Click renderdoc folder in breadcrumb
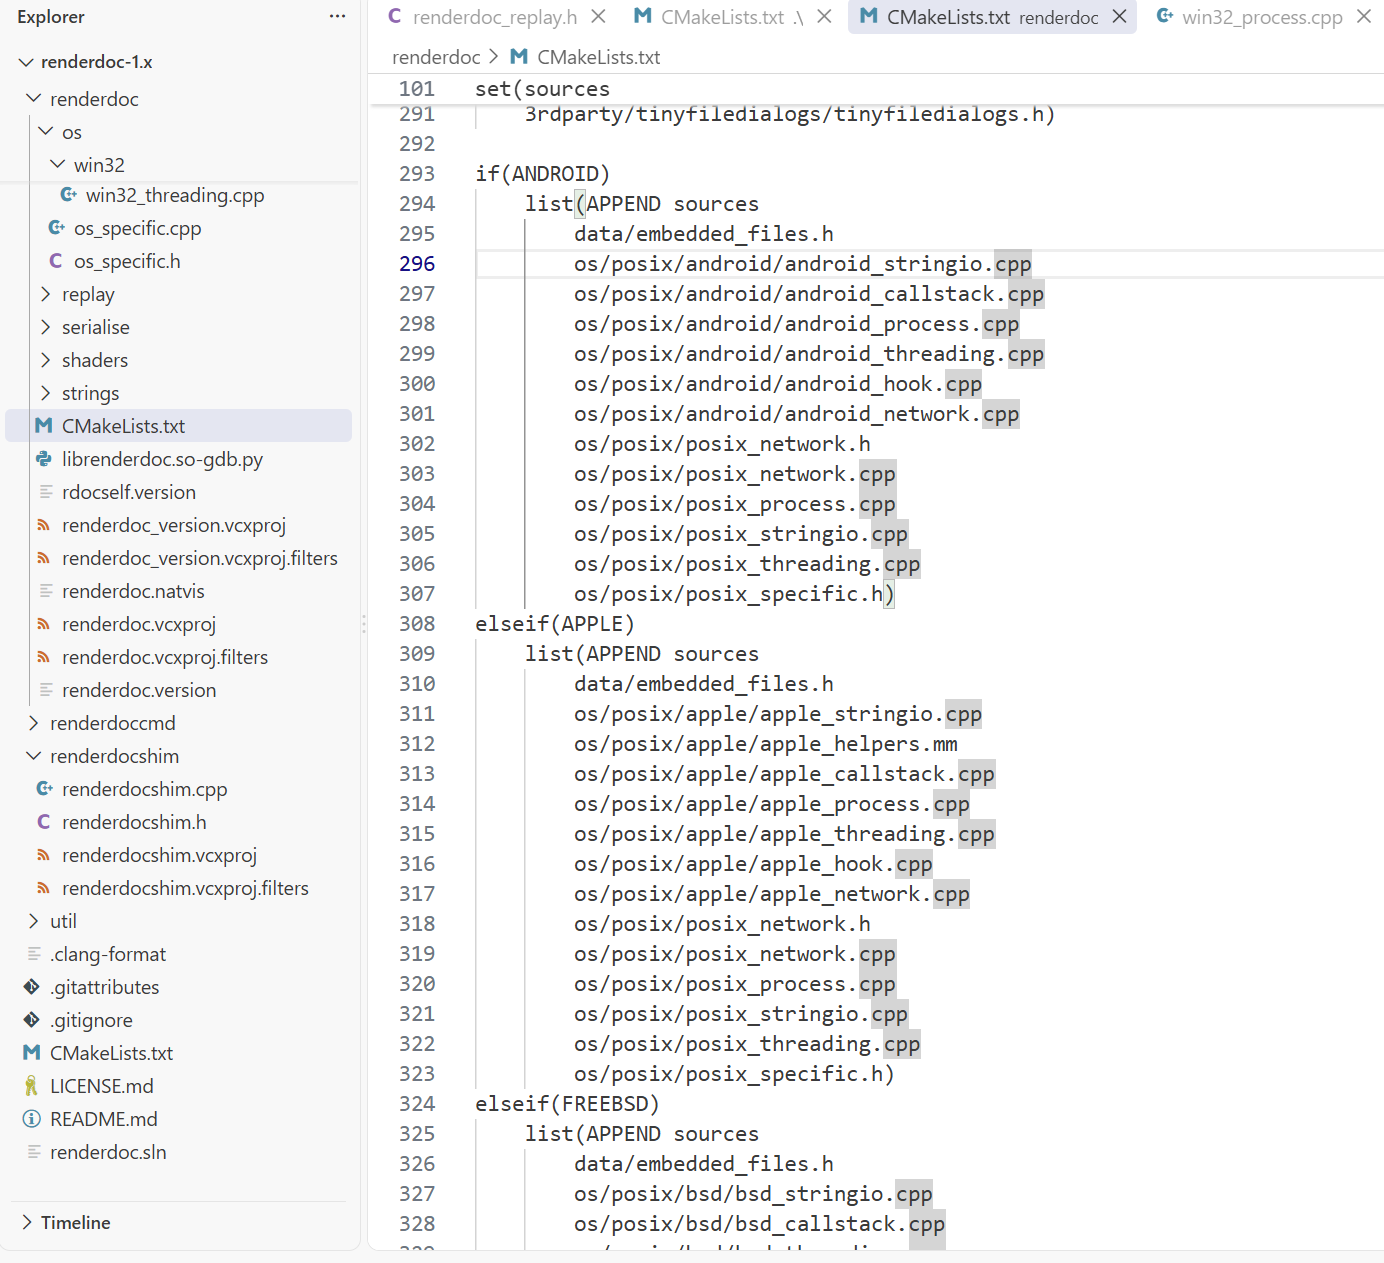 click(x=436, y=57)
